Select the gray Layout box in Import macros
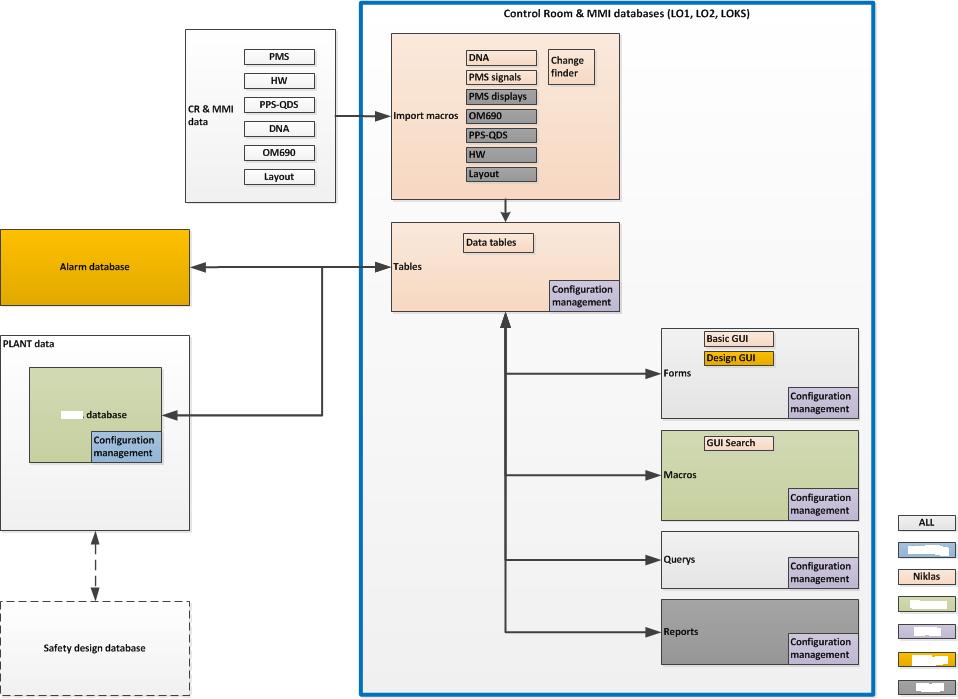 [501, 174]
